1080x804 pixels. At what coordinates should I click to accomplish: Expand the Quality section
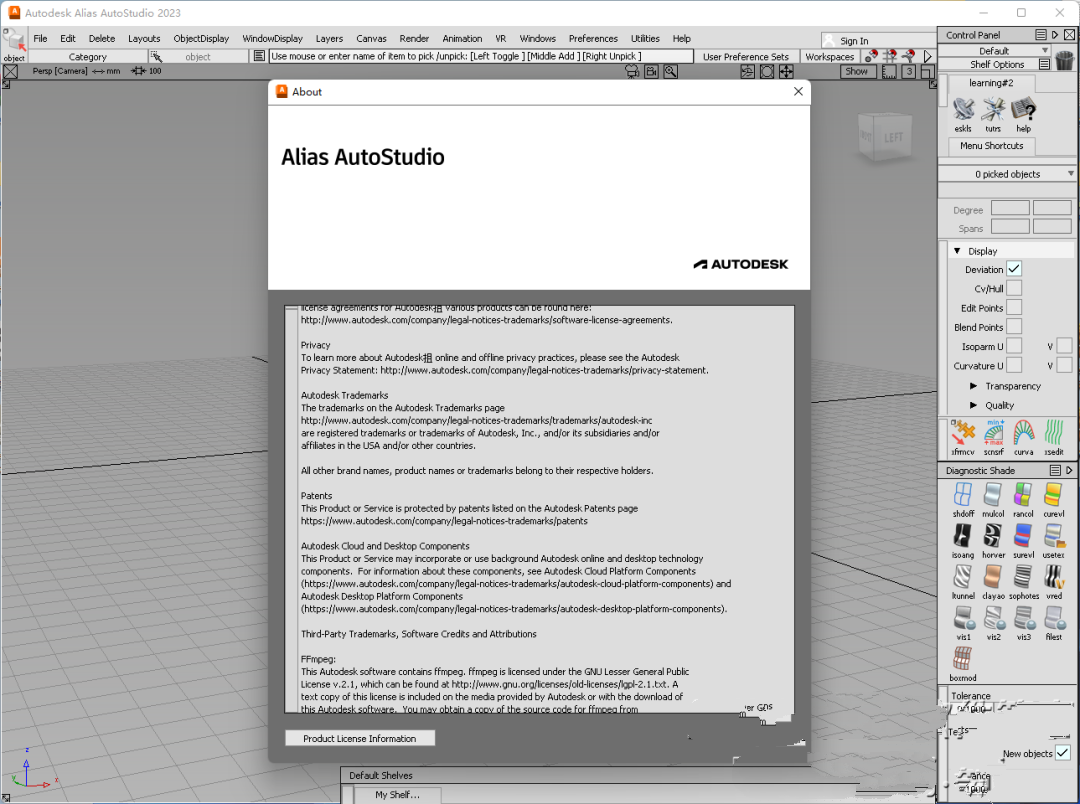[x=973, y=405]
